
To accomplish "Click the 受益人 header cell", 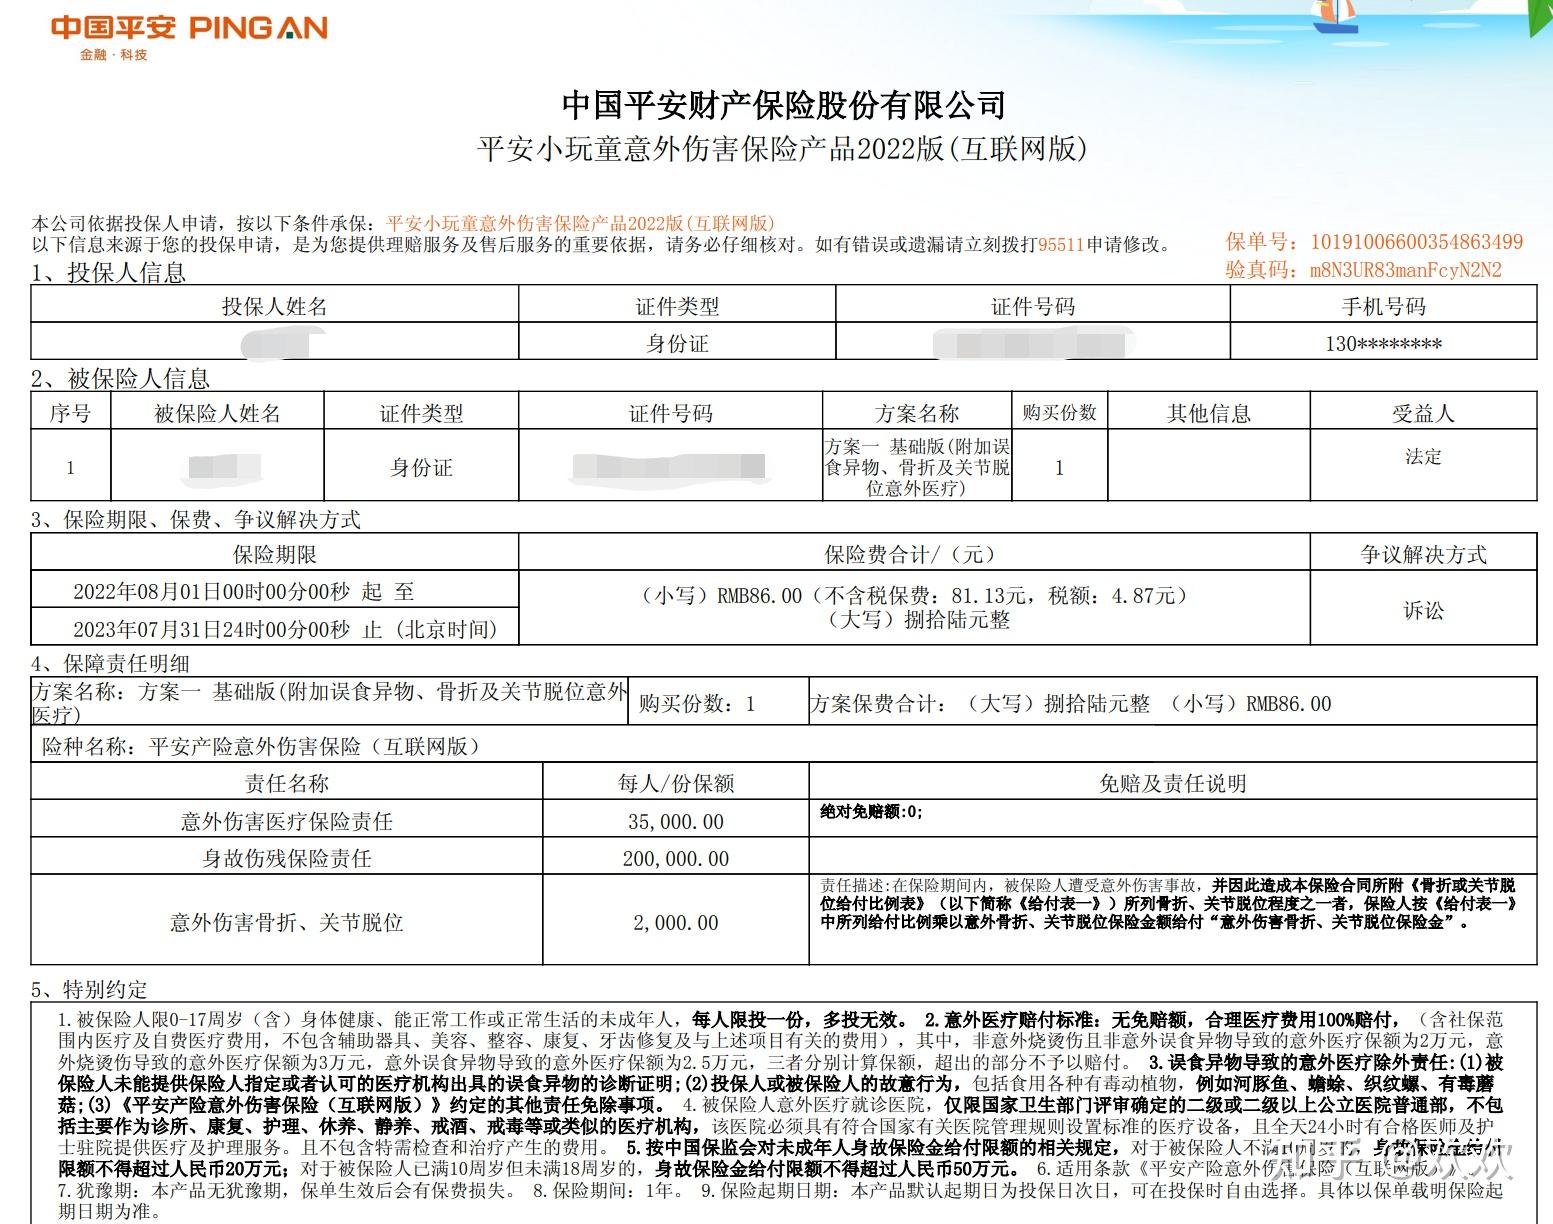I will coord(1423,413).
